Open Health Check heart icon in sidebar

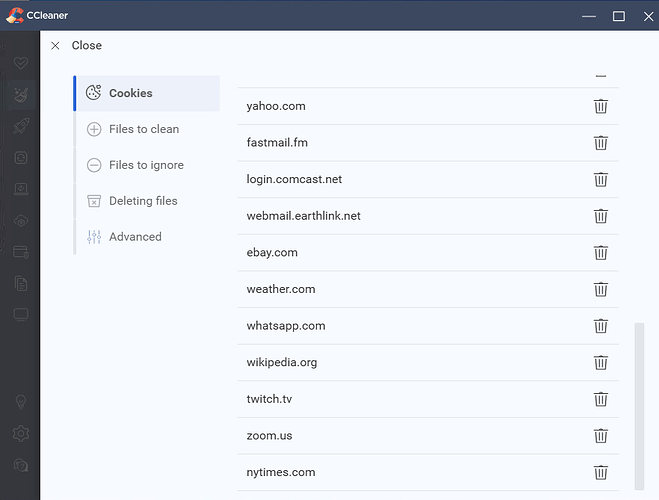(20, 63)
